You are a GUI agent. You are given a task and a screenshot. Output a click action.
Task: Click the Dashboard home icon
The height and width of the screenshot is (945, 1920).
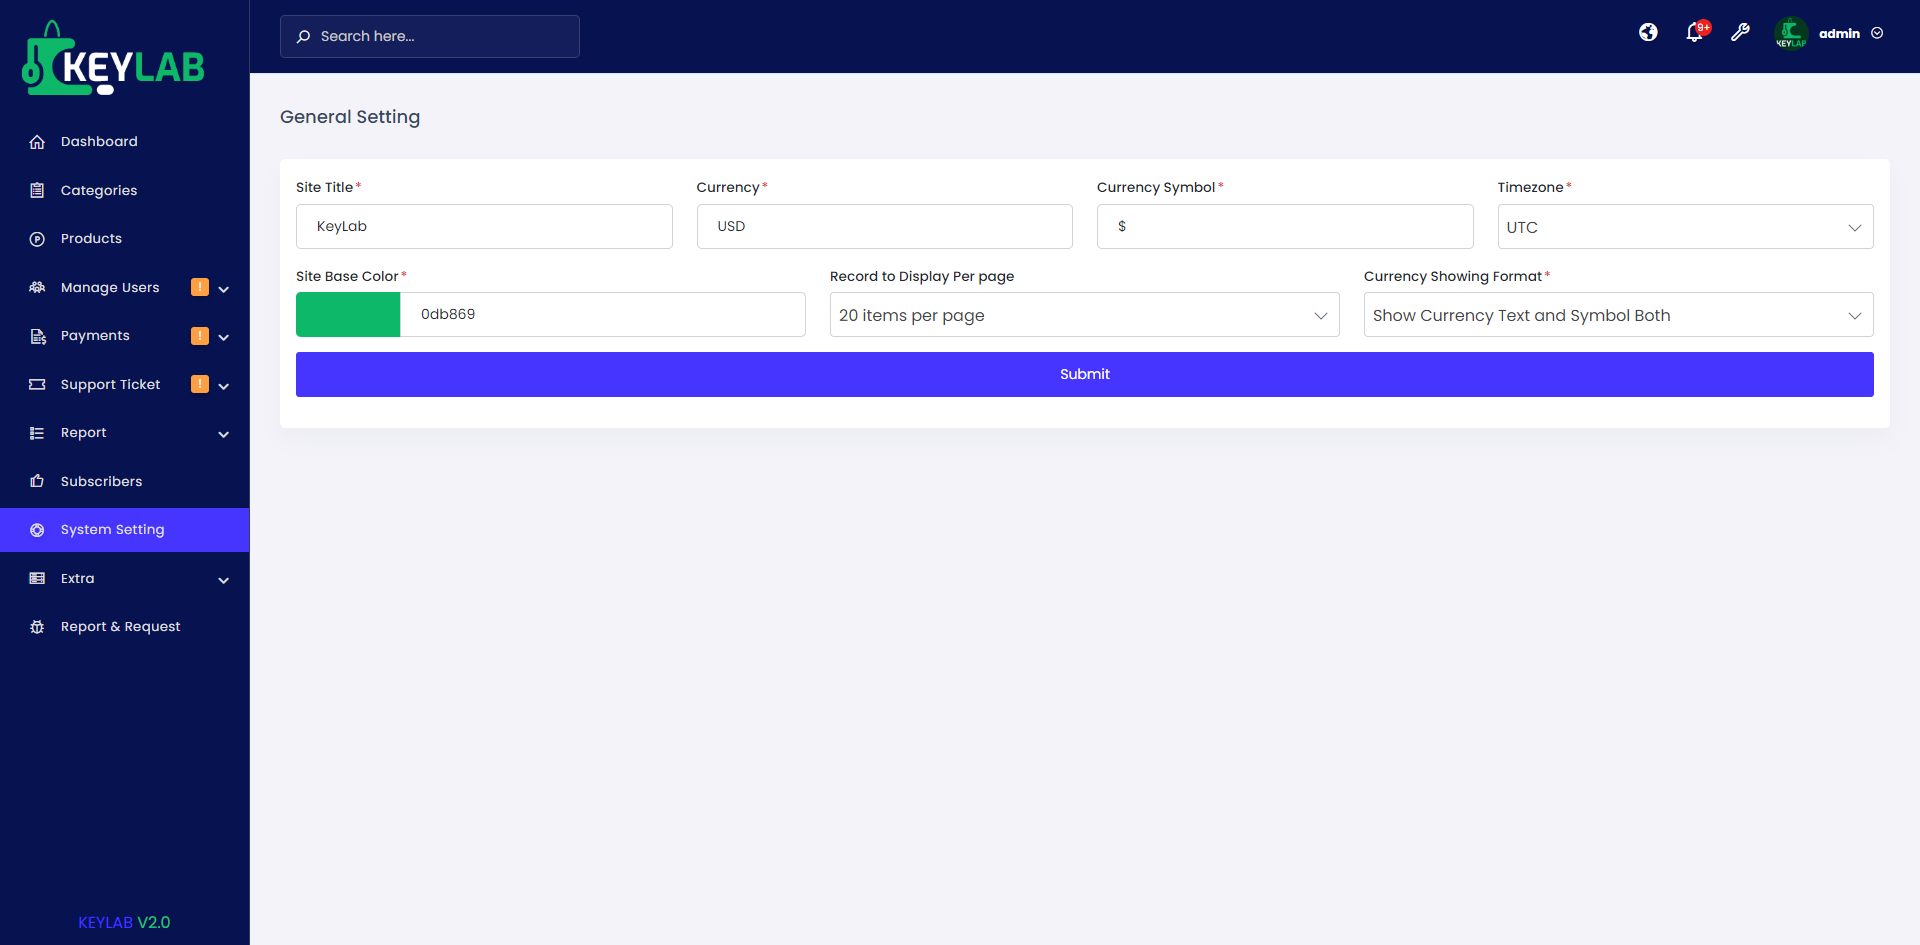click(x=37, y=142)
